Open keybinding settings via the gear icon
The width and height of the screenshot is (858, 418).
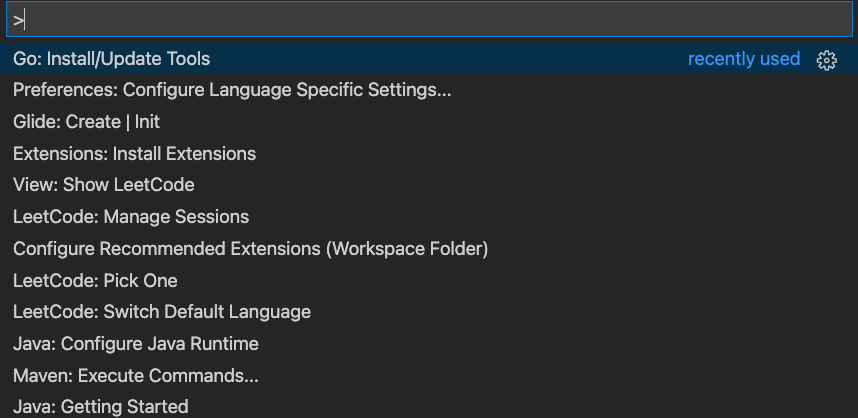point(826,60)
